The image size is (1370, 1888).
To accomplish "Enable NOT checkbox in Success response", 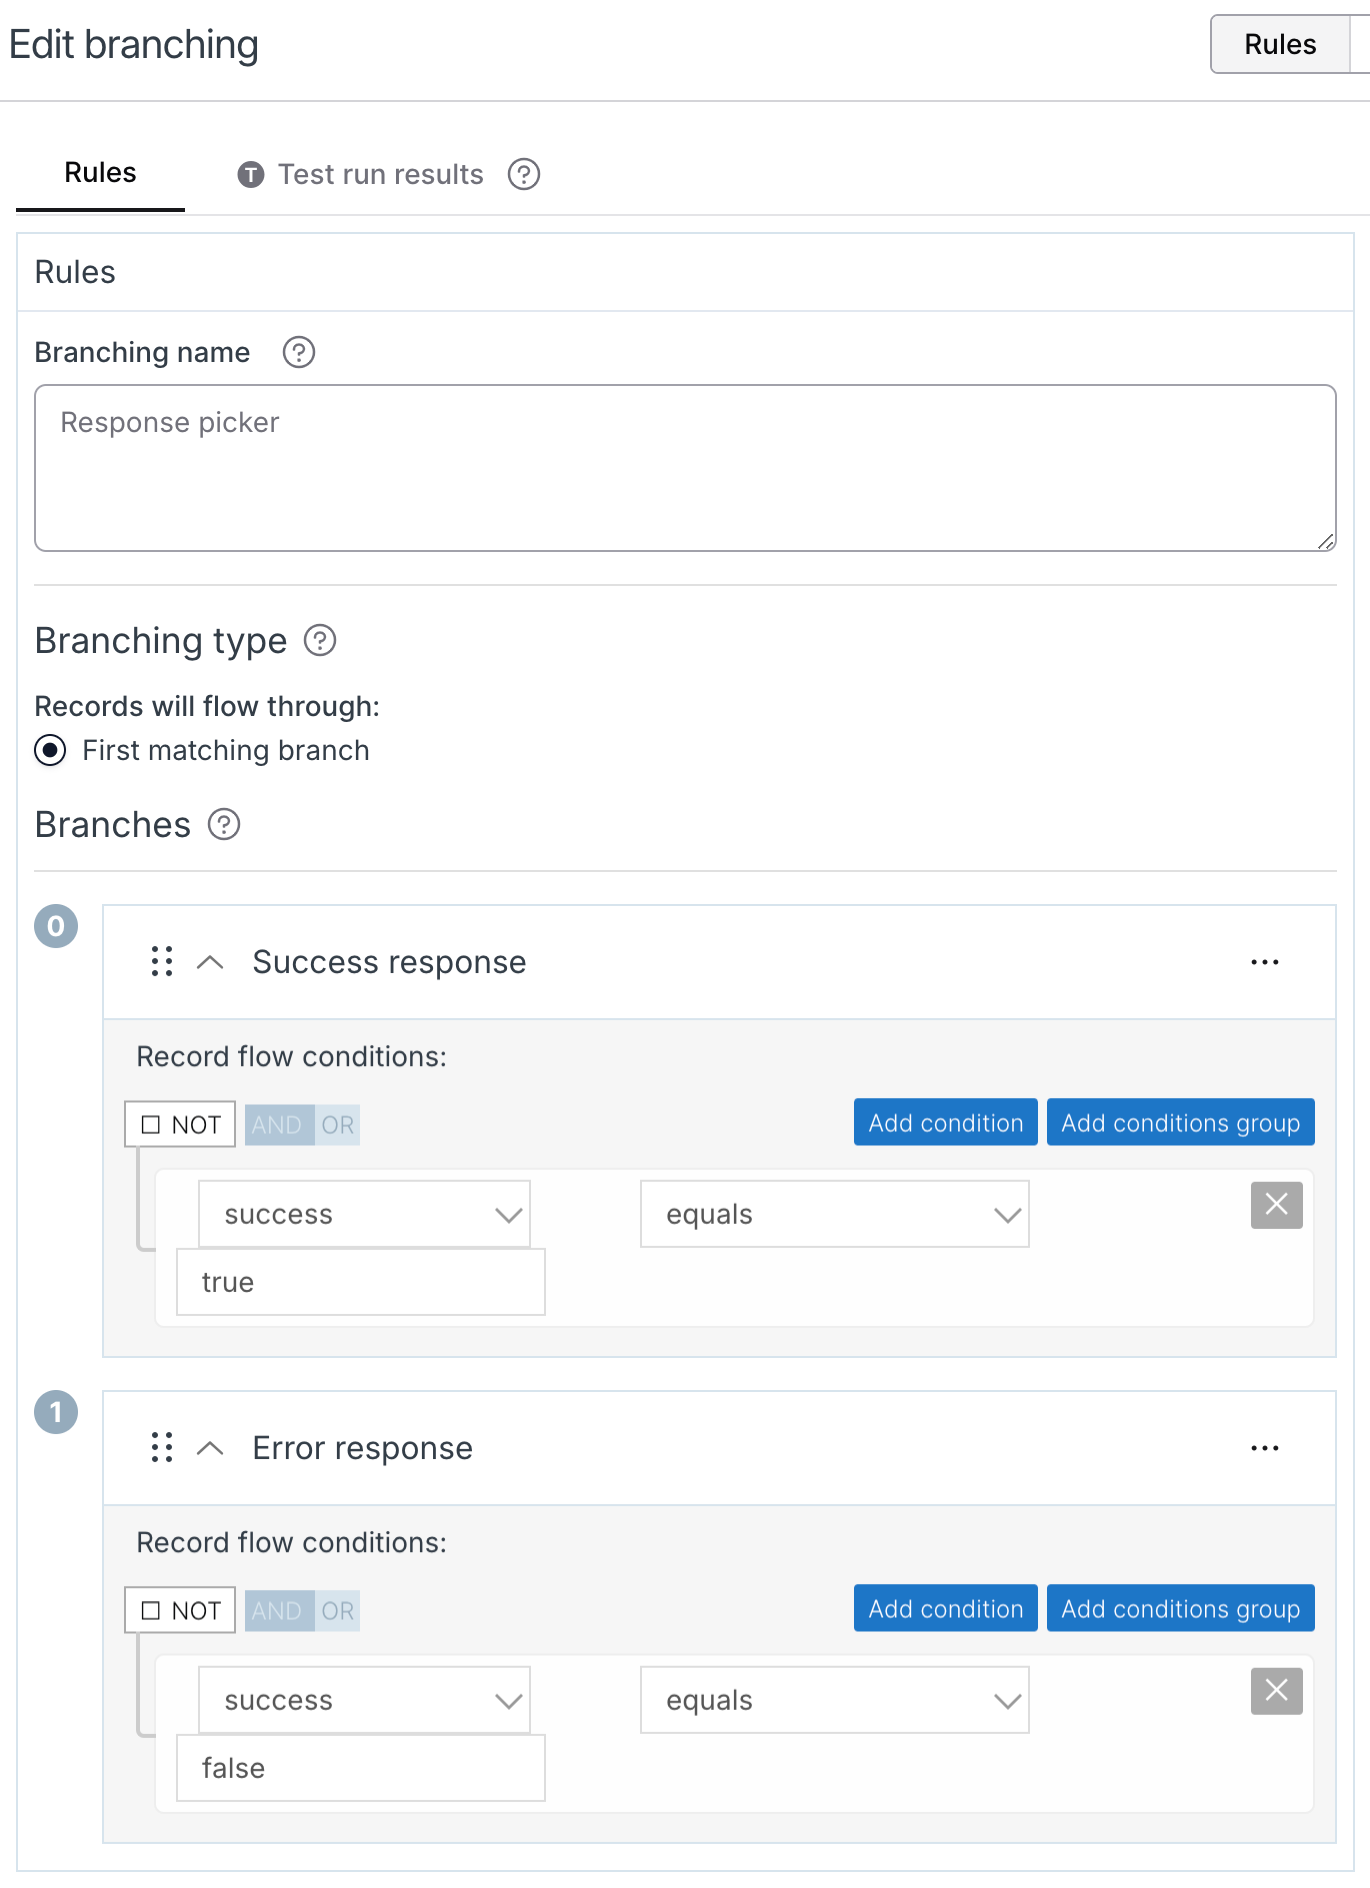I will click(x=152, y=1125).
